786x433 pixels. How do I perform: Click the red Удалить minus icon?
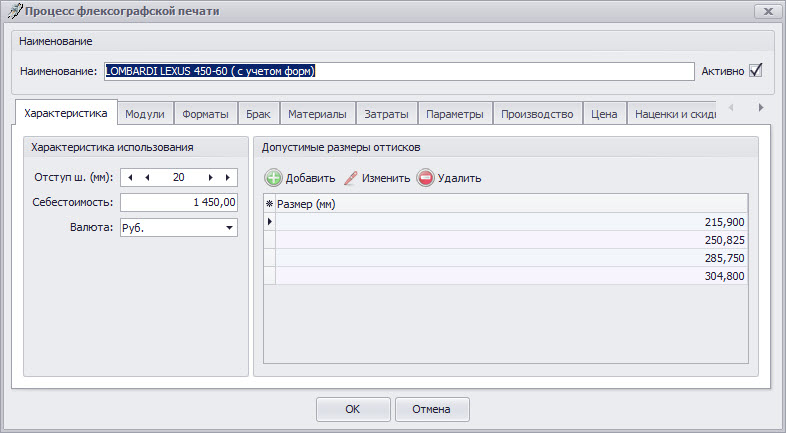coord(425,178)
